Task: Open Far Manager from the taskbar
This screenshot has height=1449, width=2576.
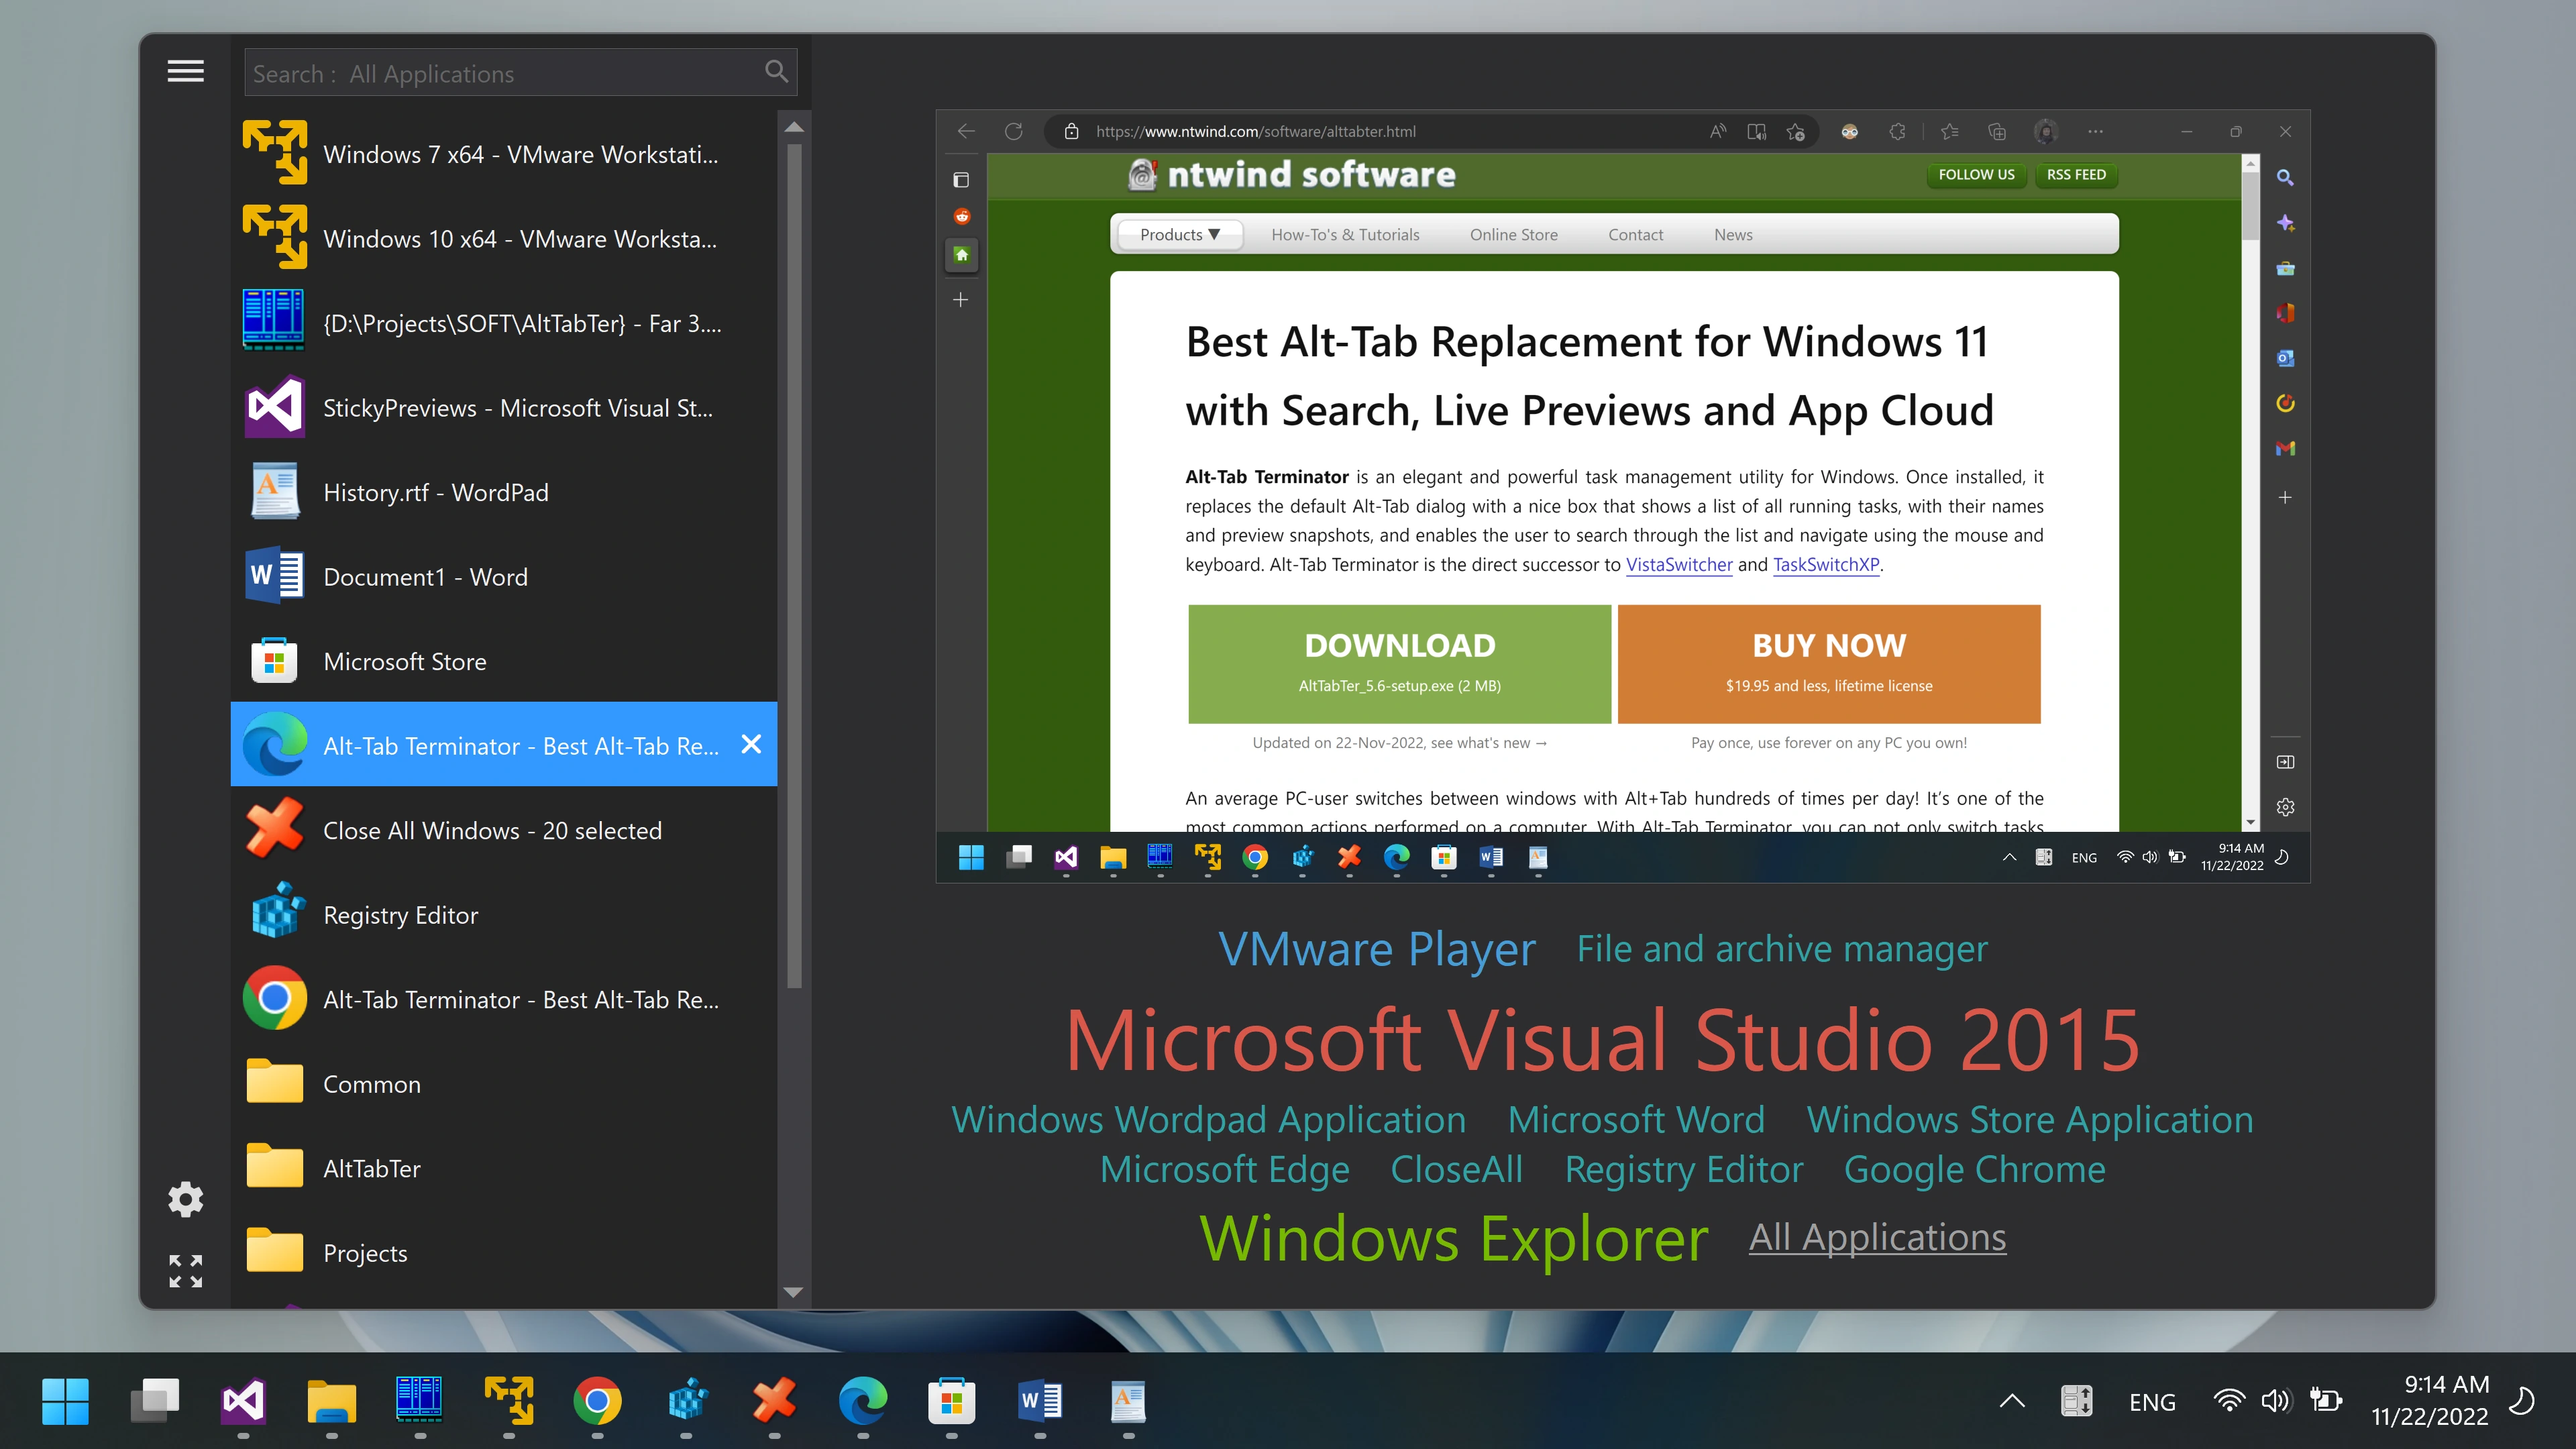Action: coord(419,1400)
